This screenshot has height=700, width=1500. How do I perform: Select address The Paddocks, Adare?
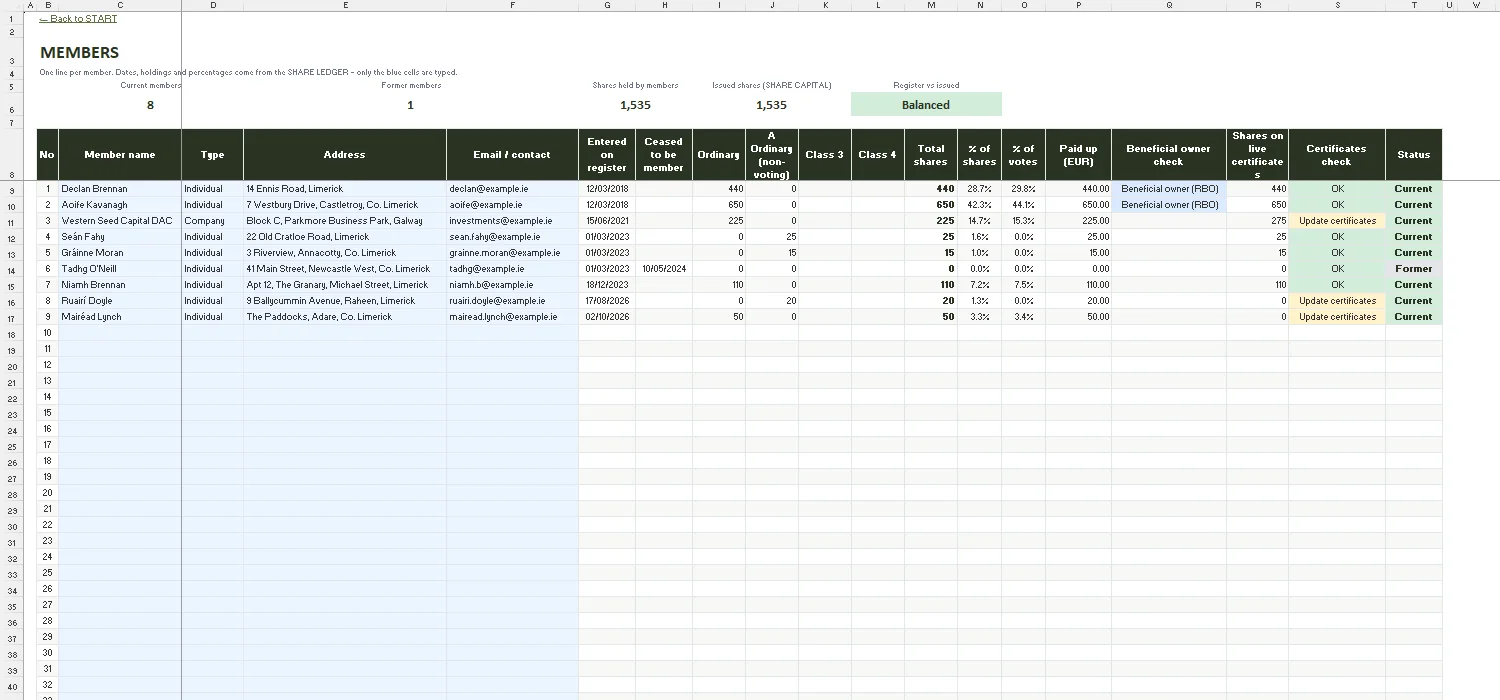pyautogui.click(x=345, y=317)
